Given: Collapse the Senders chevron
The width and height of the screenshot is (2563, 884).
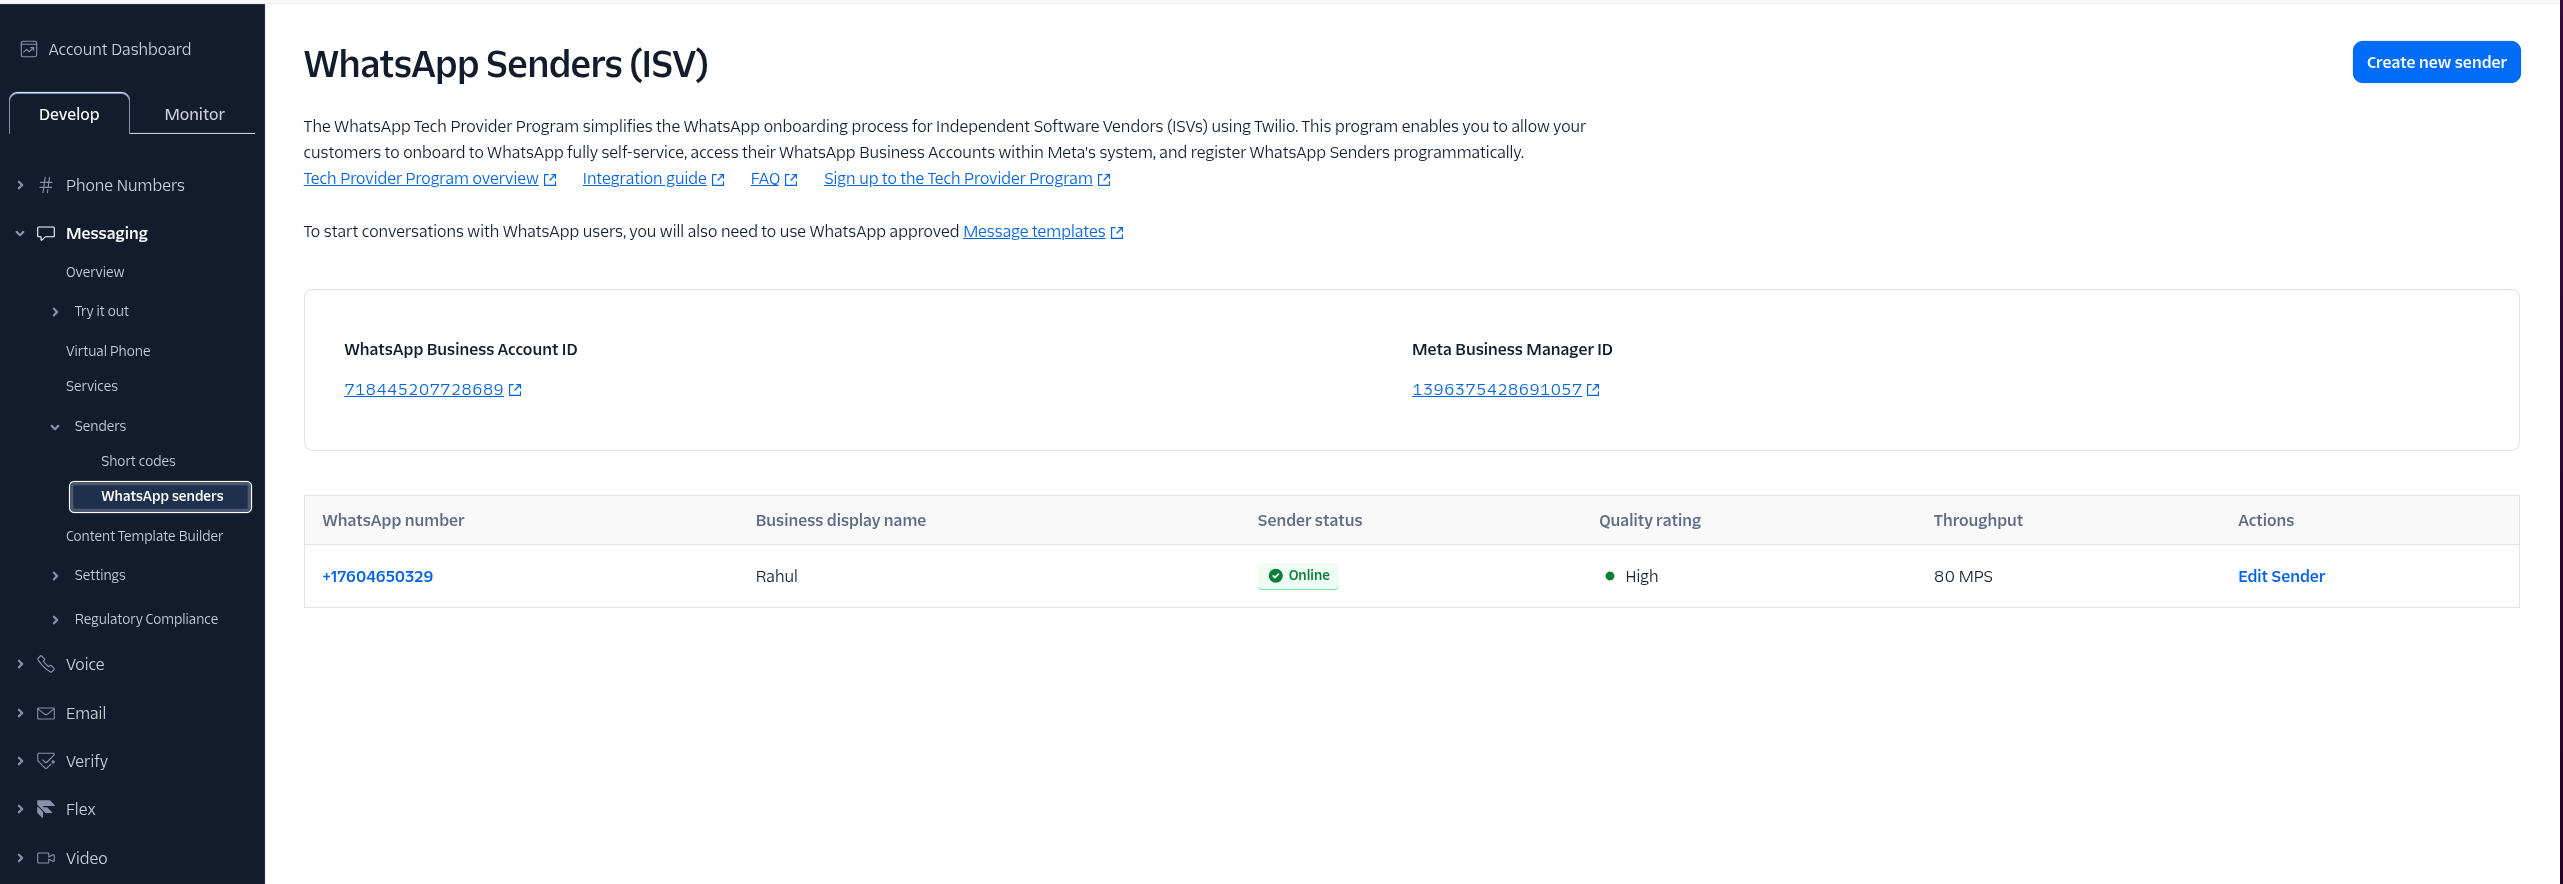Looking at the screenshot, I should point(55,427).
